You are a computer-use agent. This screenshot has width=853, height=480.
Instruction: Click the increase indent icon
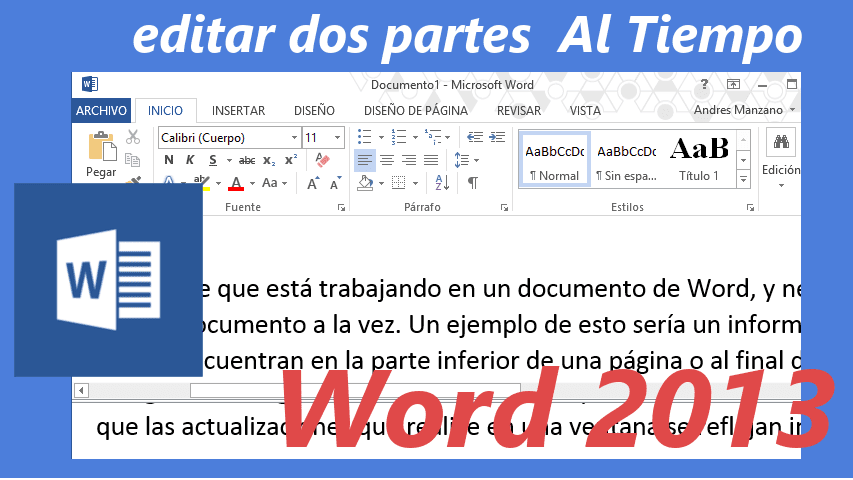click(x=497, y=137)
